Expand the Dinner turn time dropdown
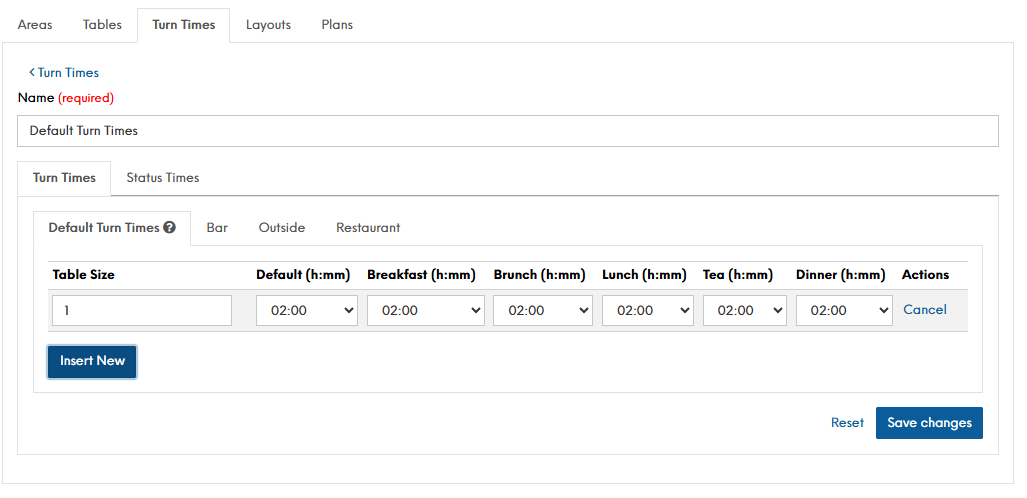 pos(843,311)
